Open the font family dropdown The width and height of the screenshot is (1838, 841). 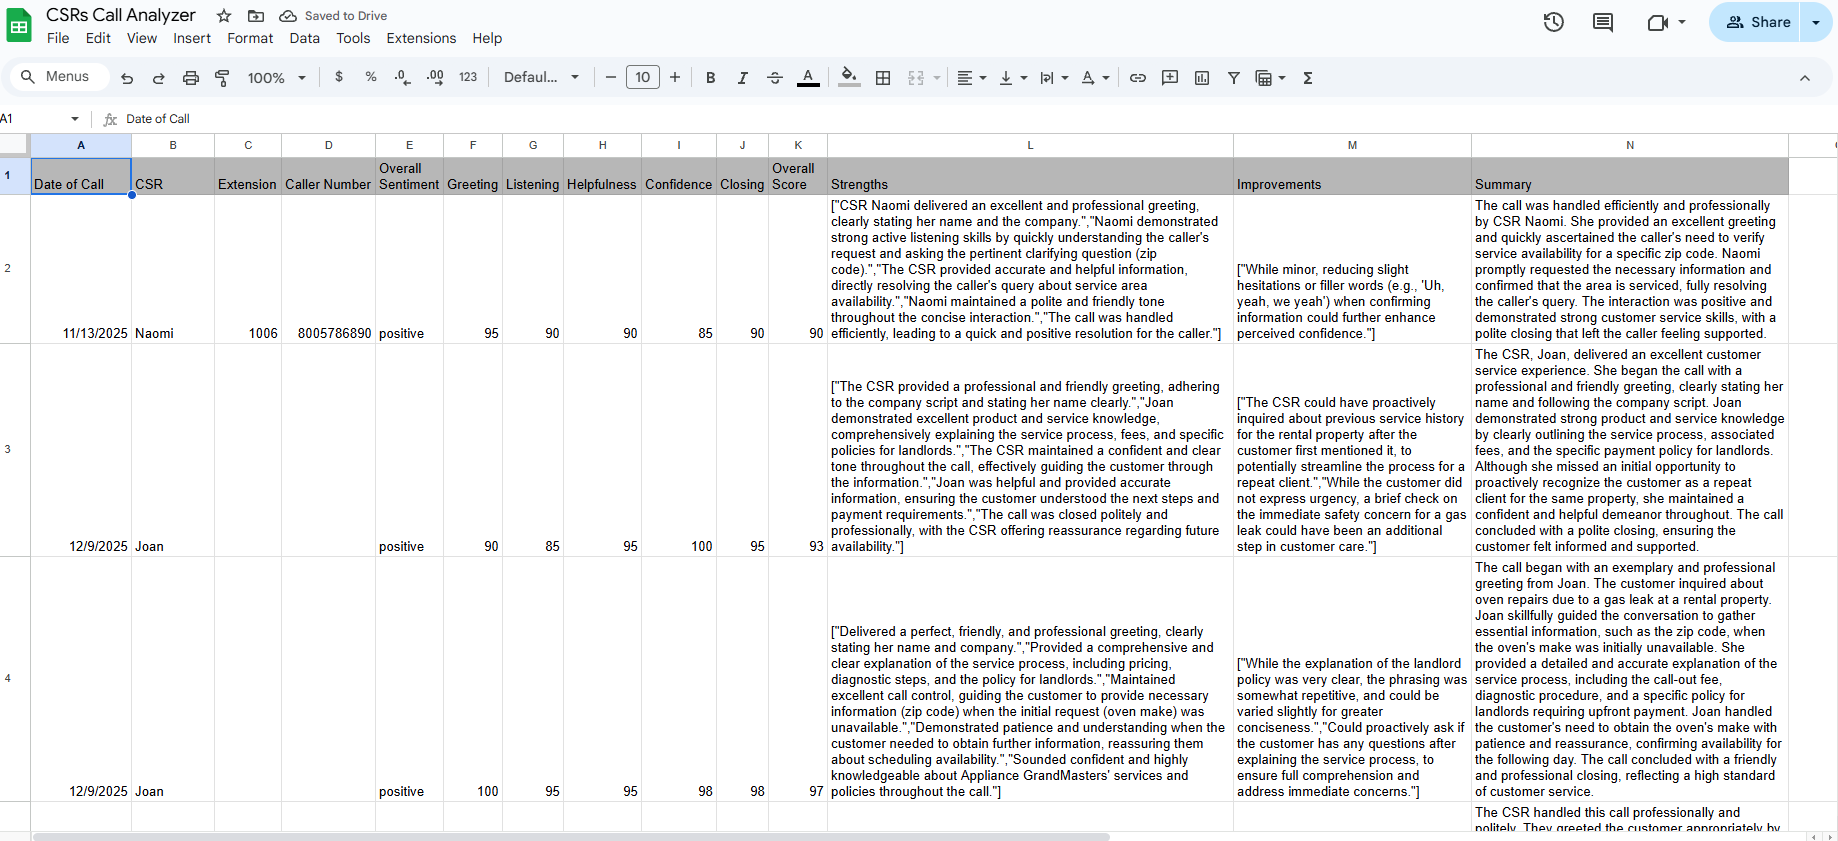(x=541, y=78)
